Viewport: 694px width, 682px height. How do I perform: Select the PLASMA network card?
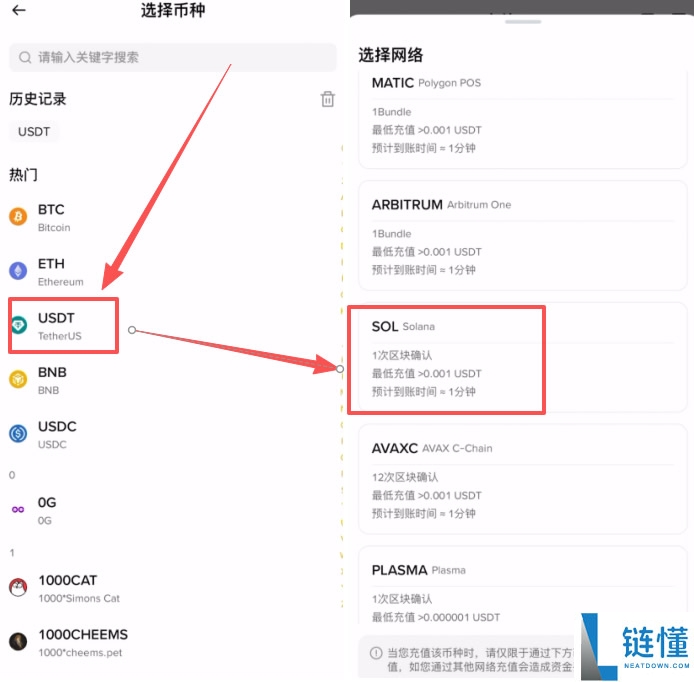coord(523,585)
